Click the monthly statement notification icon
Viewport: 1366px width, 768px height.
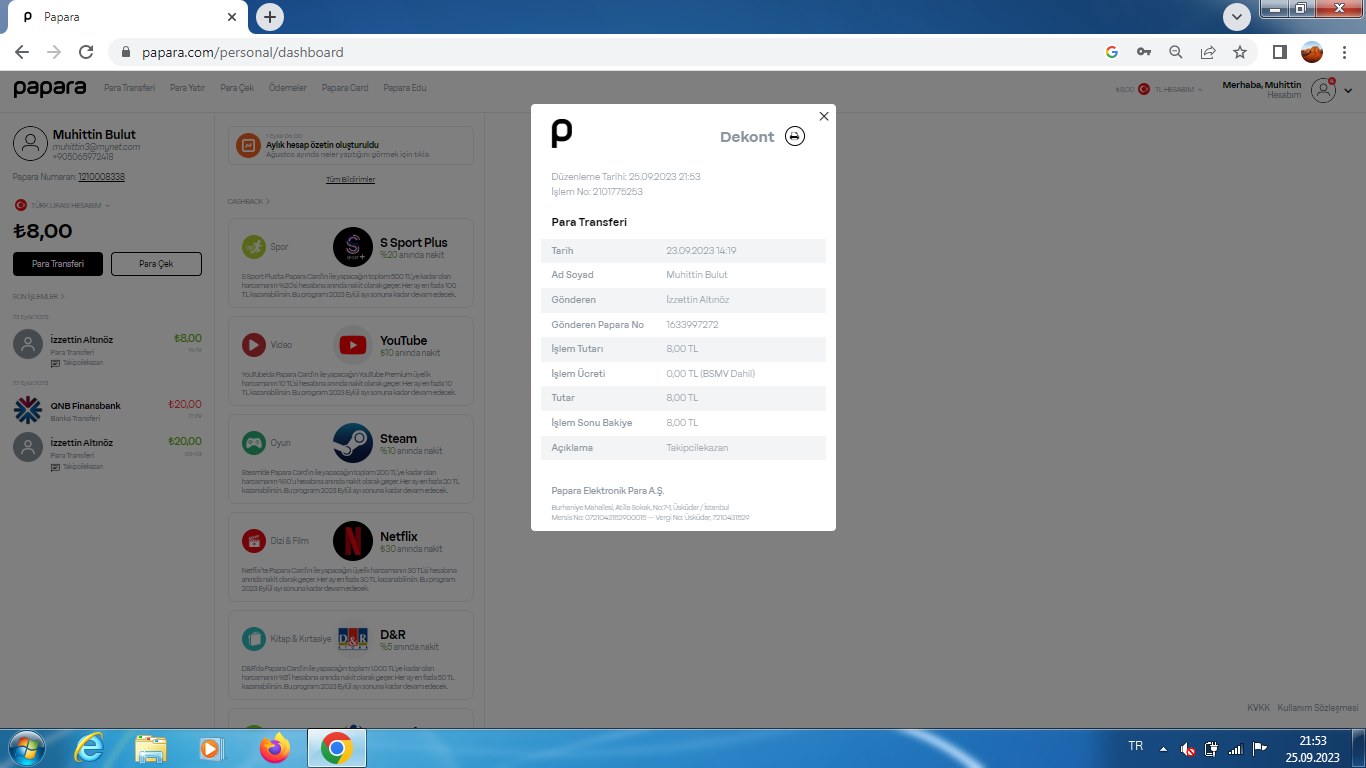pos(247,146)
